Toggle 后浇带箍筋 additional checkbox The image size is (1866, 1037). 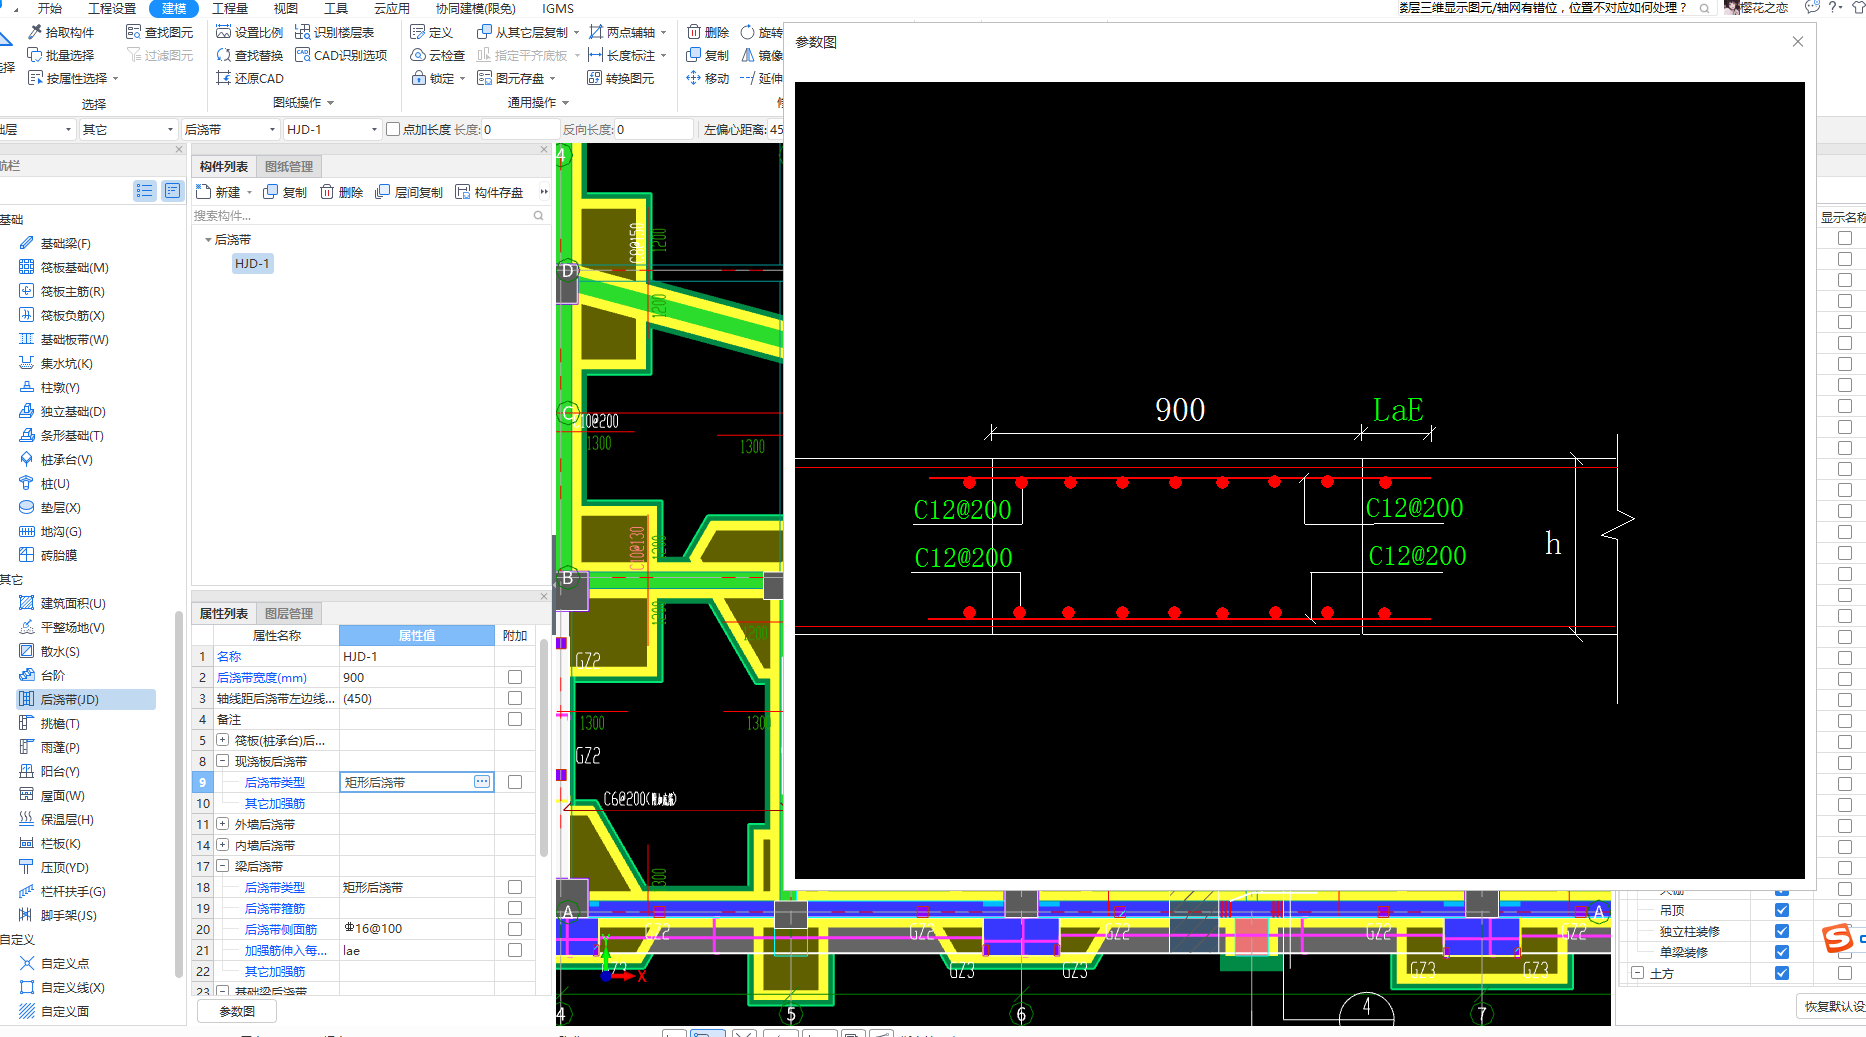point(515,908)
